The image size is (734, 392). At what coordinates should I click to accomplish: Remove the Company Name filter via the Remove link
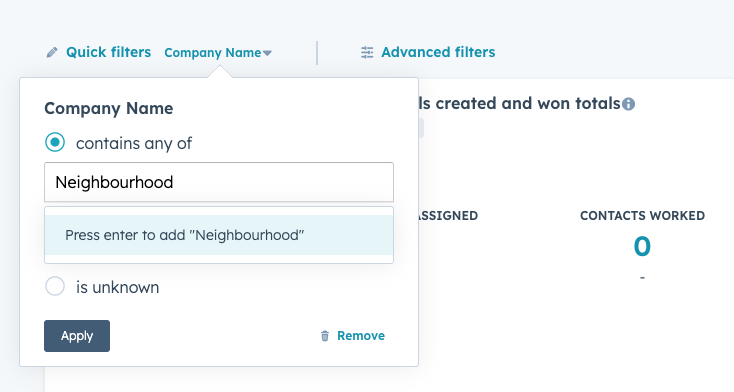(x=360, y=336)
